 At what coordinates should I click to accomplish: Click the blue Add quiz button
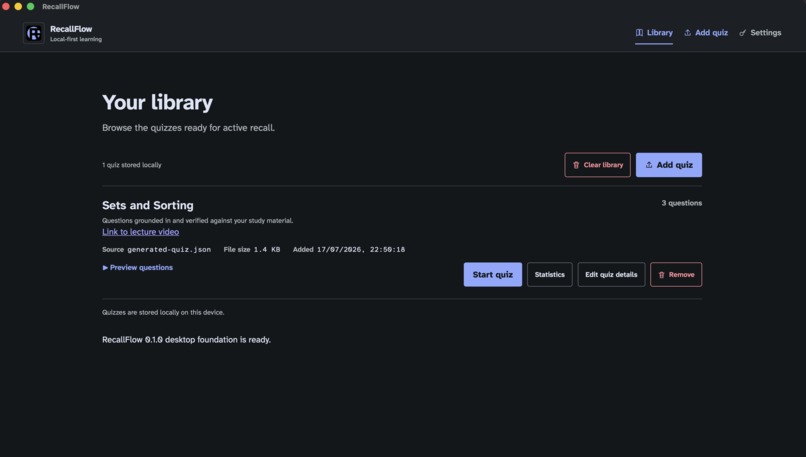669,165
